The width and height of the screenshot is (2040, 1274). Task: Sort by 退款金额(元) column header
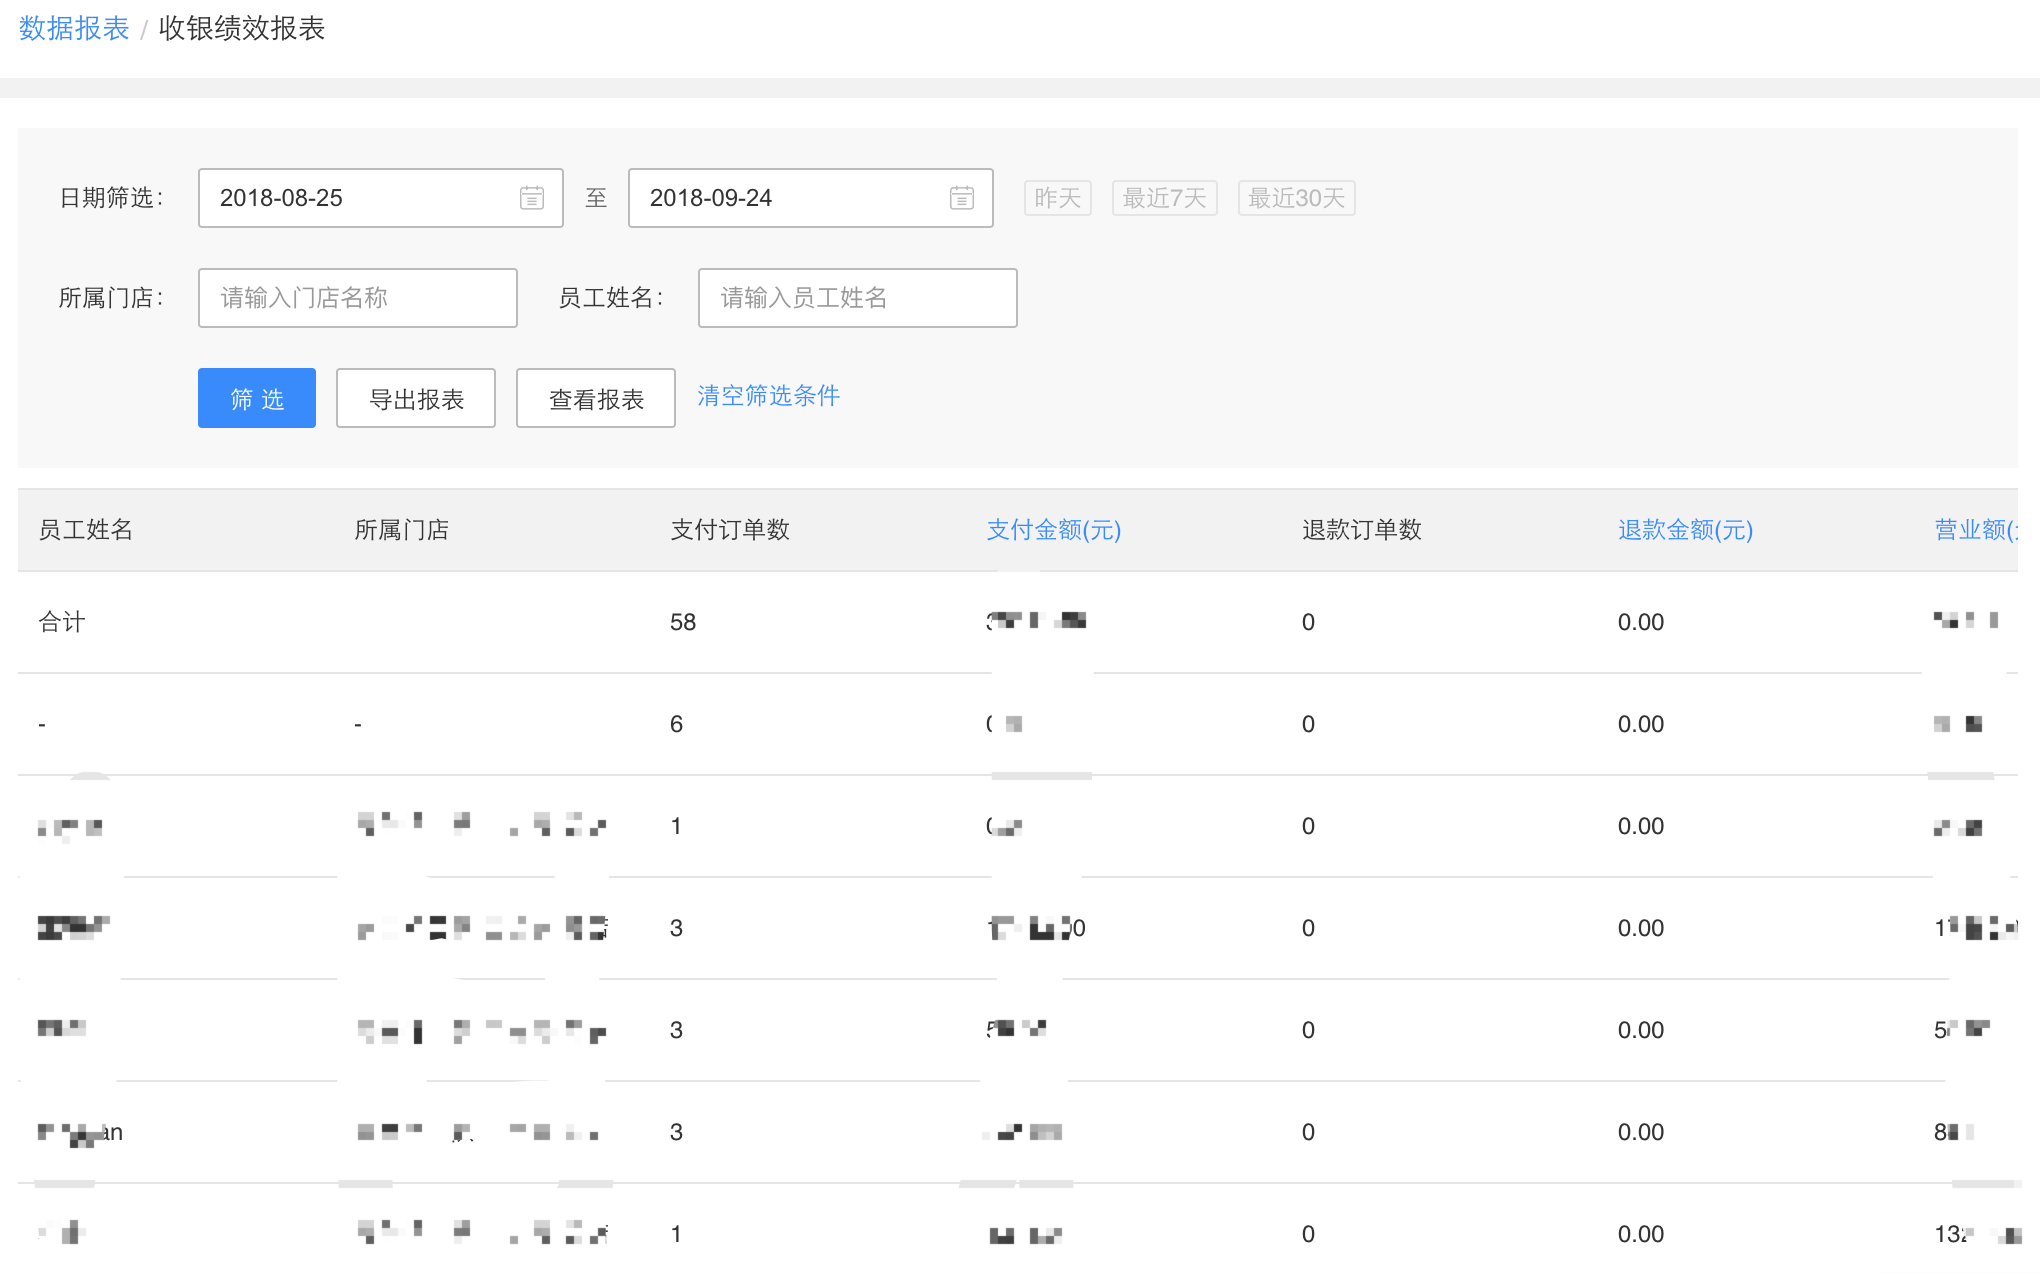(1686, 530)
